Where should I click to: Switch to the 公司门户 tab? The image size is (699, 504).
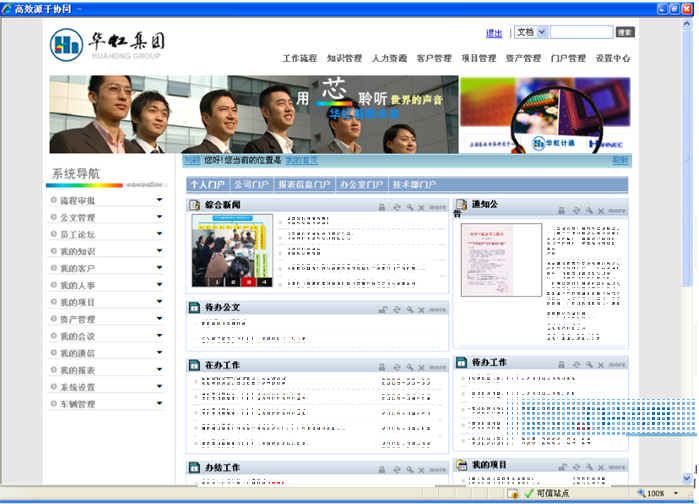pyautogui.click(x=251, y=184)
